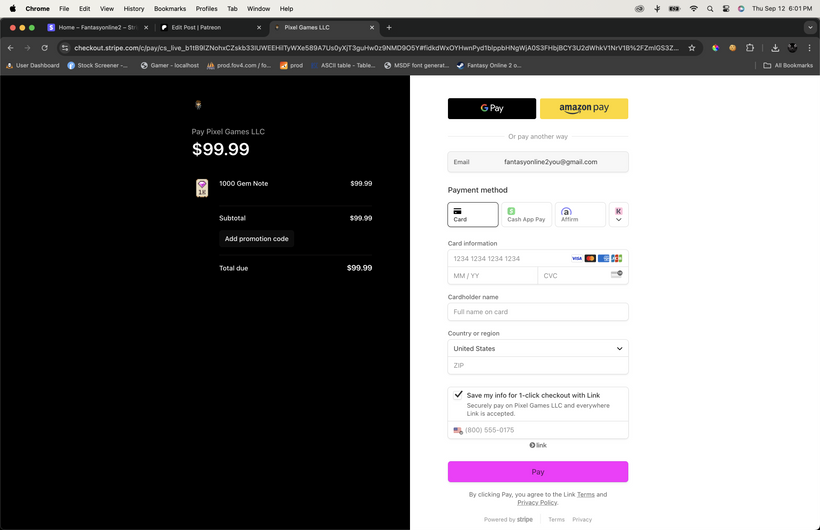Open Spotlight search in menu bar
The height and width of the screenshot is (530, 820).
(710, 9)
